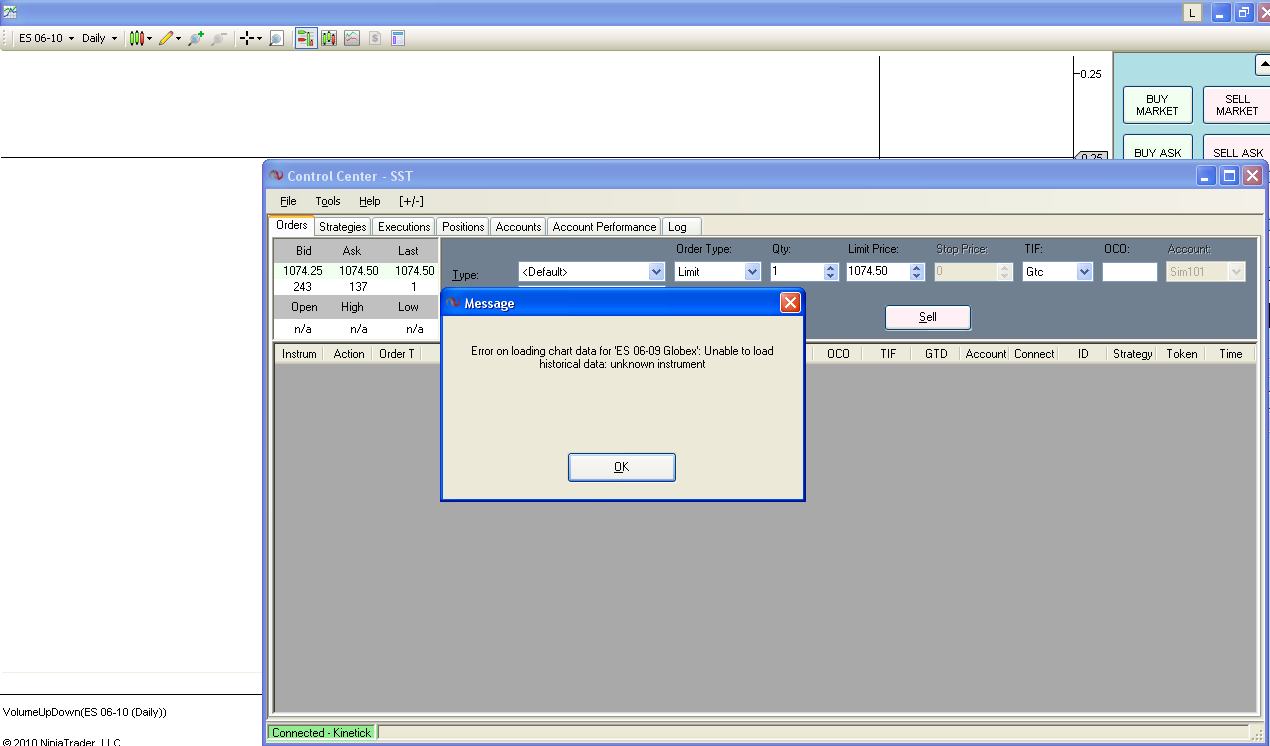Switch to the Accounts tab

pos(518,227)
